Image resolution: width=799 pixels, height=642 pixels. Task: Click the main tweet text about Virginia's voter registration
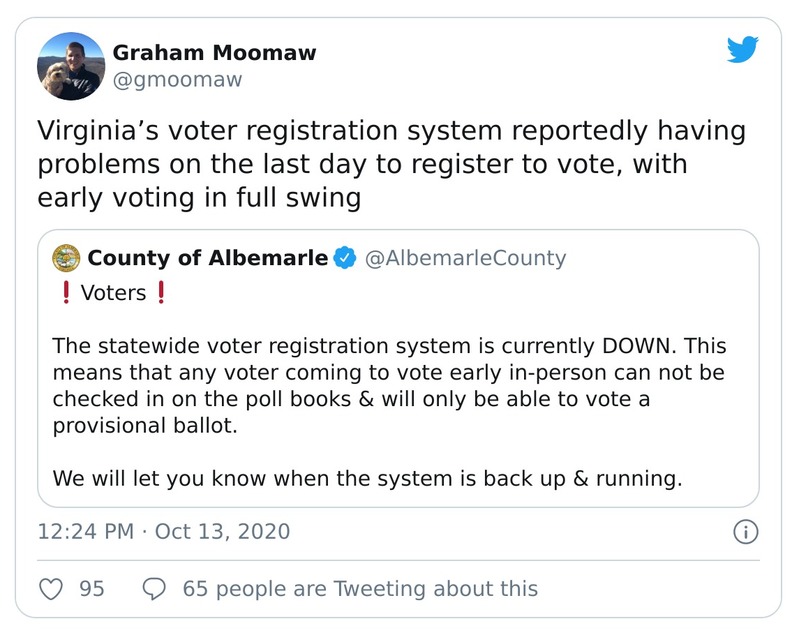click(x=390, y=164)
